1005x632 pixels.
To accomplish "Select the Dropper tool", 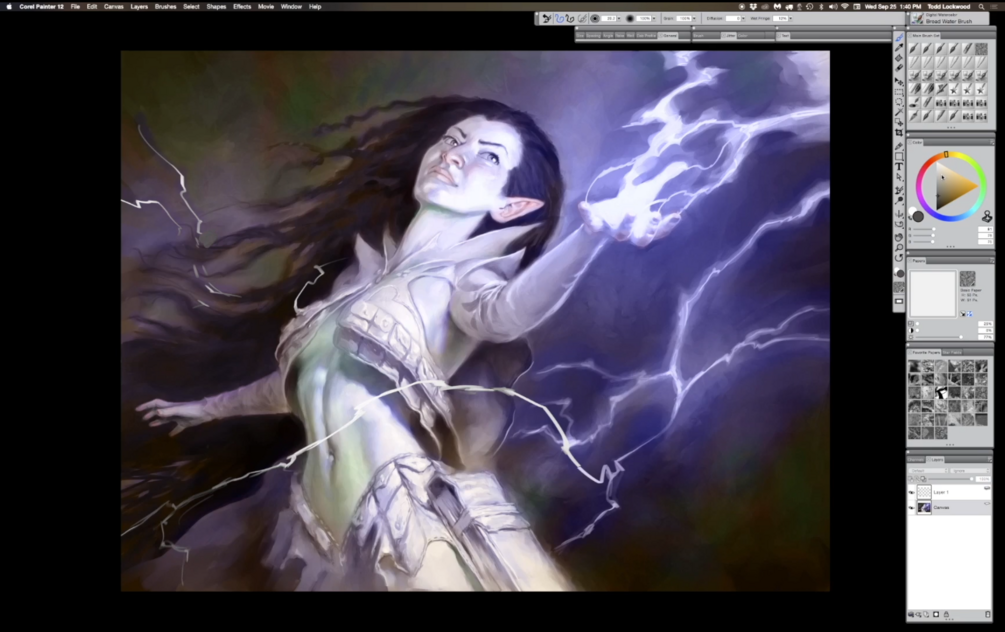I will (899, 47).
